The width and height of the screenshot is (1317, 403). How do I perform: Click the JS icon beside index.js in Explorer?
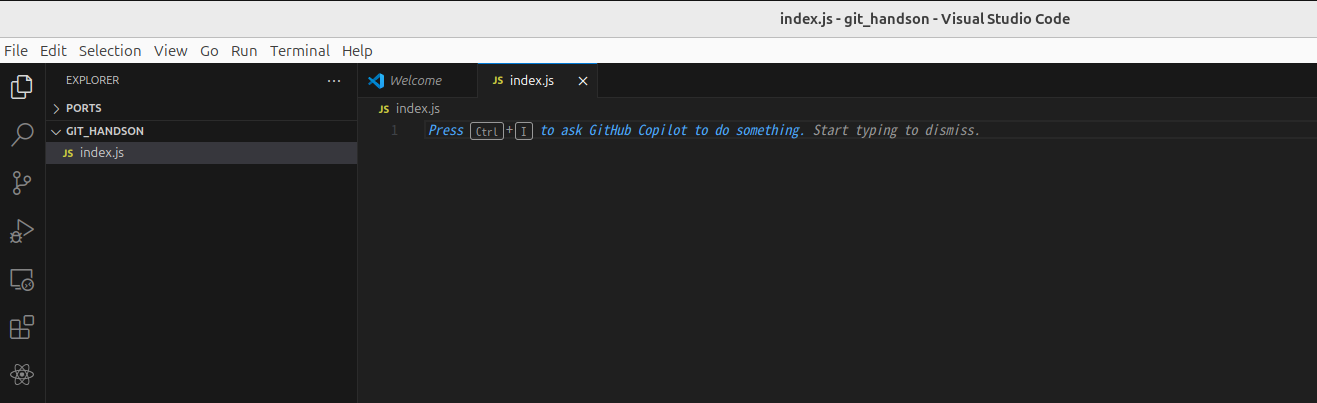[68, 153]
